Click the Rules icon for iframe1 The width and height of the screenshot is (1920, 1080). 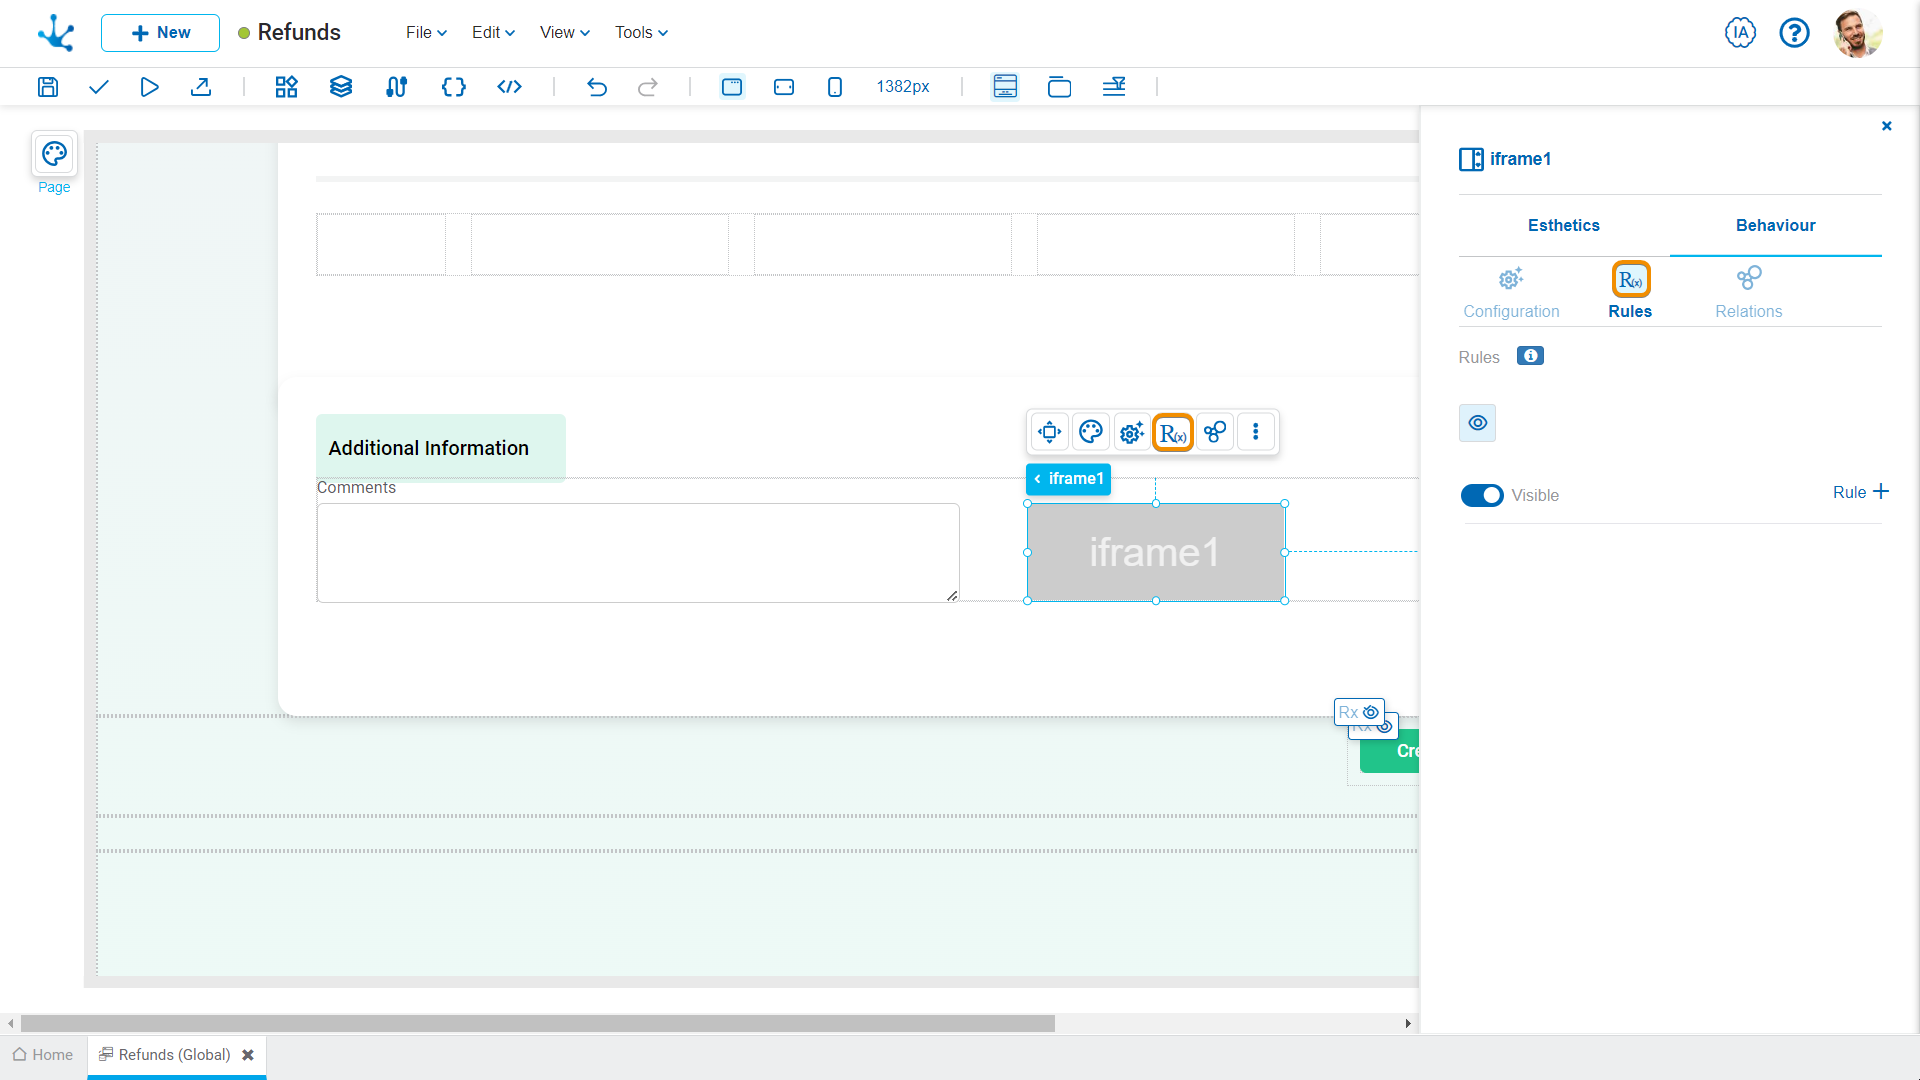(x=1172, y=433)
